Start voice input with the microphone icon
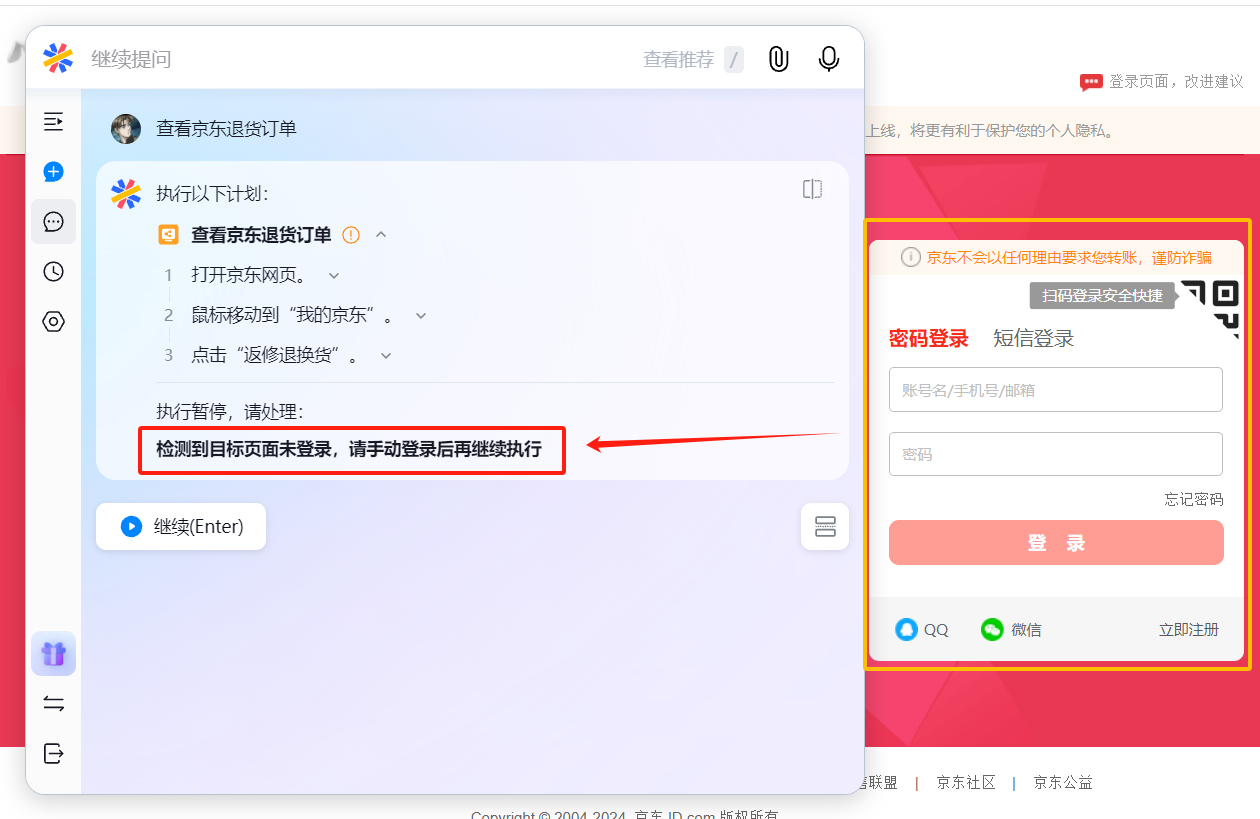The height and width of the screenshot is (819, 1260). [828, 59]
